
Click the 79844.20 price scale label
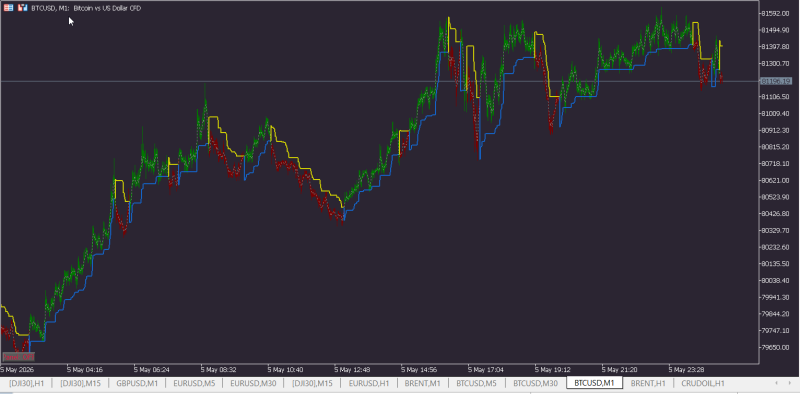[x=776, y=314]
